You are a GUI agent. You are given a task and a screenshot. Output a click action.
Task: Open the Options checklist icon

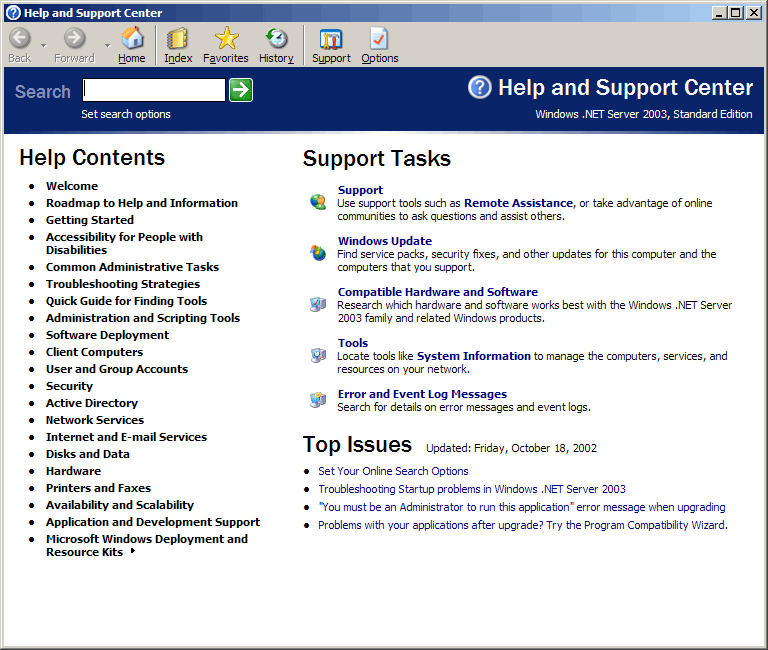379,39
